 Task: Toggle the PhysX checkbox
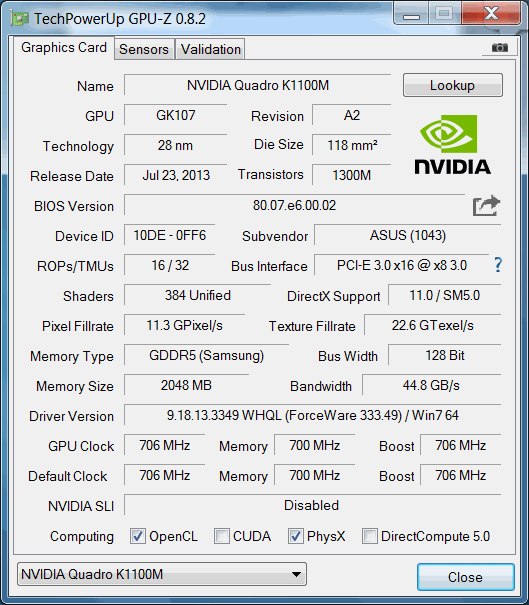[296, 536]
